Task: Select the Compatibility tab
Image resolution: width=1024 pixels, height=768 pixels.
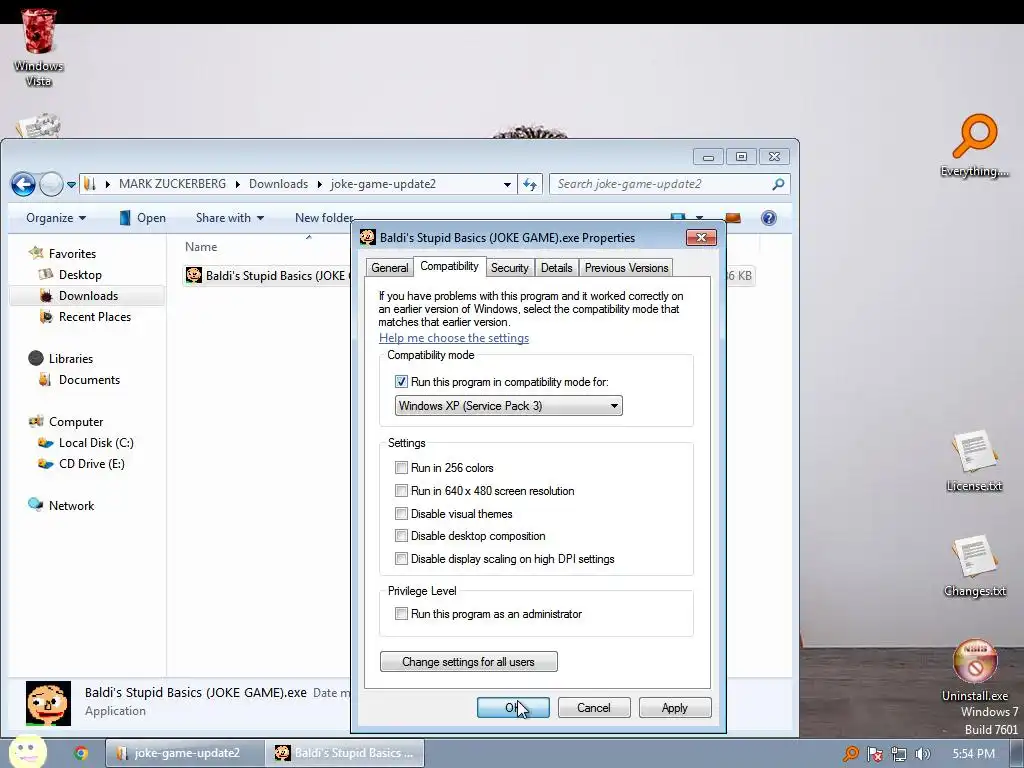Action: click(x=449, y=266)
